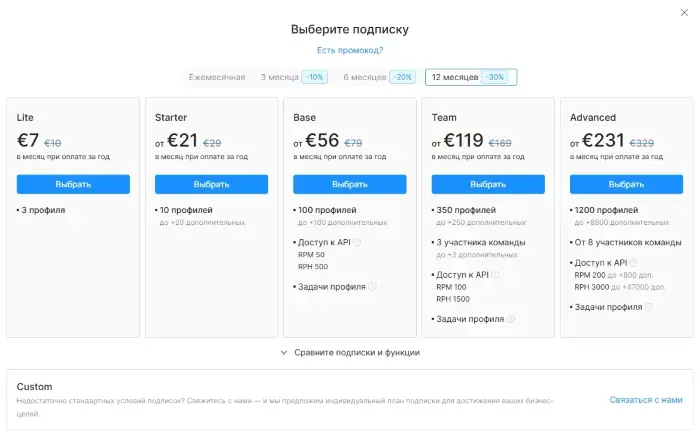700x447 pixels.
Task: Open help icon beside Team profile tasks
Action: point(511,319)
